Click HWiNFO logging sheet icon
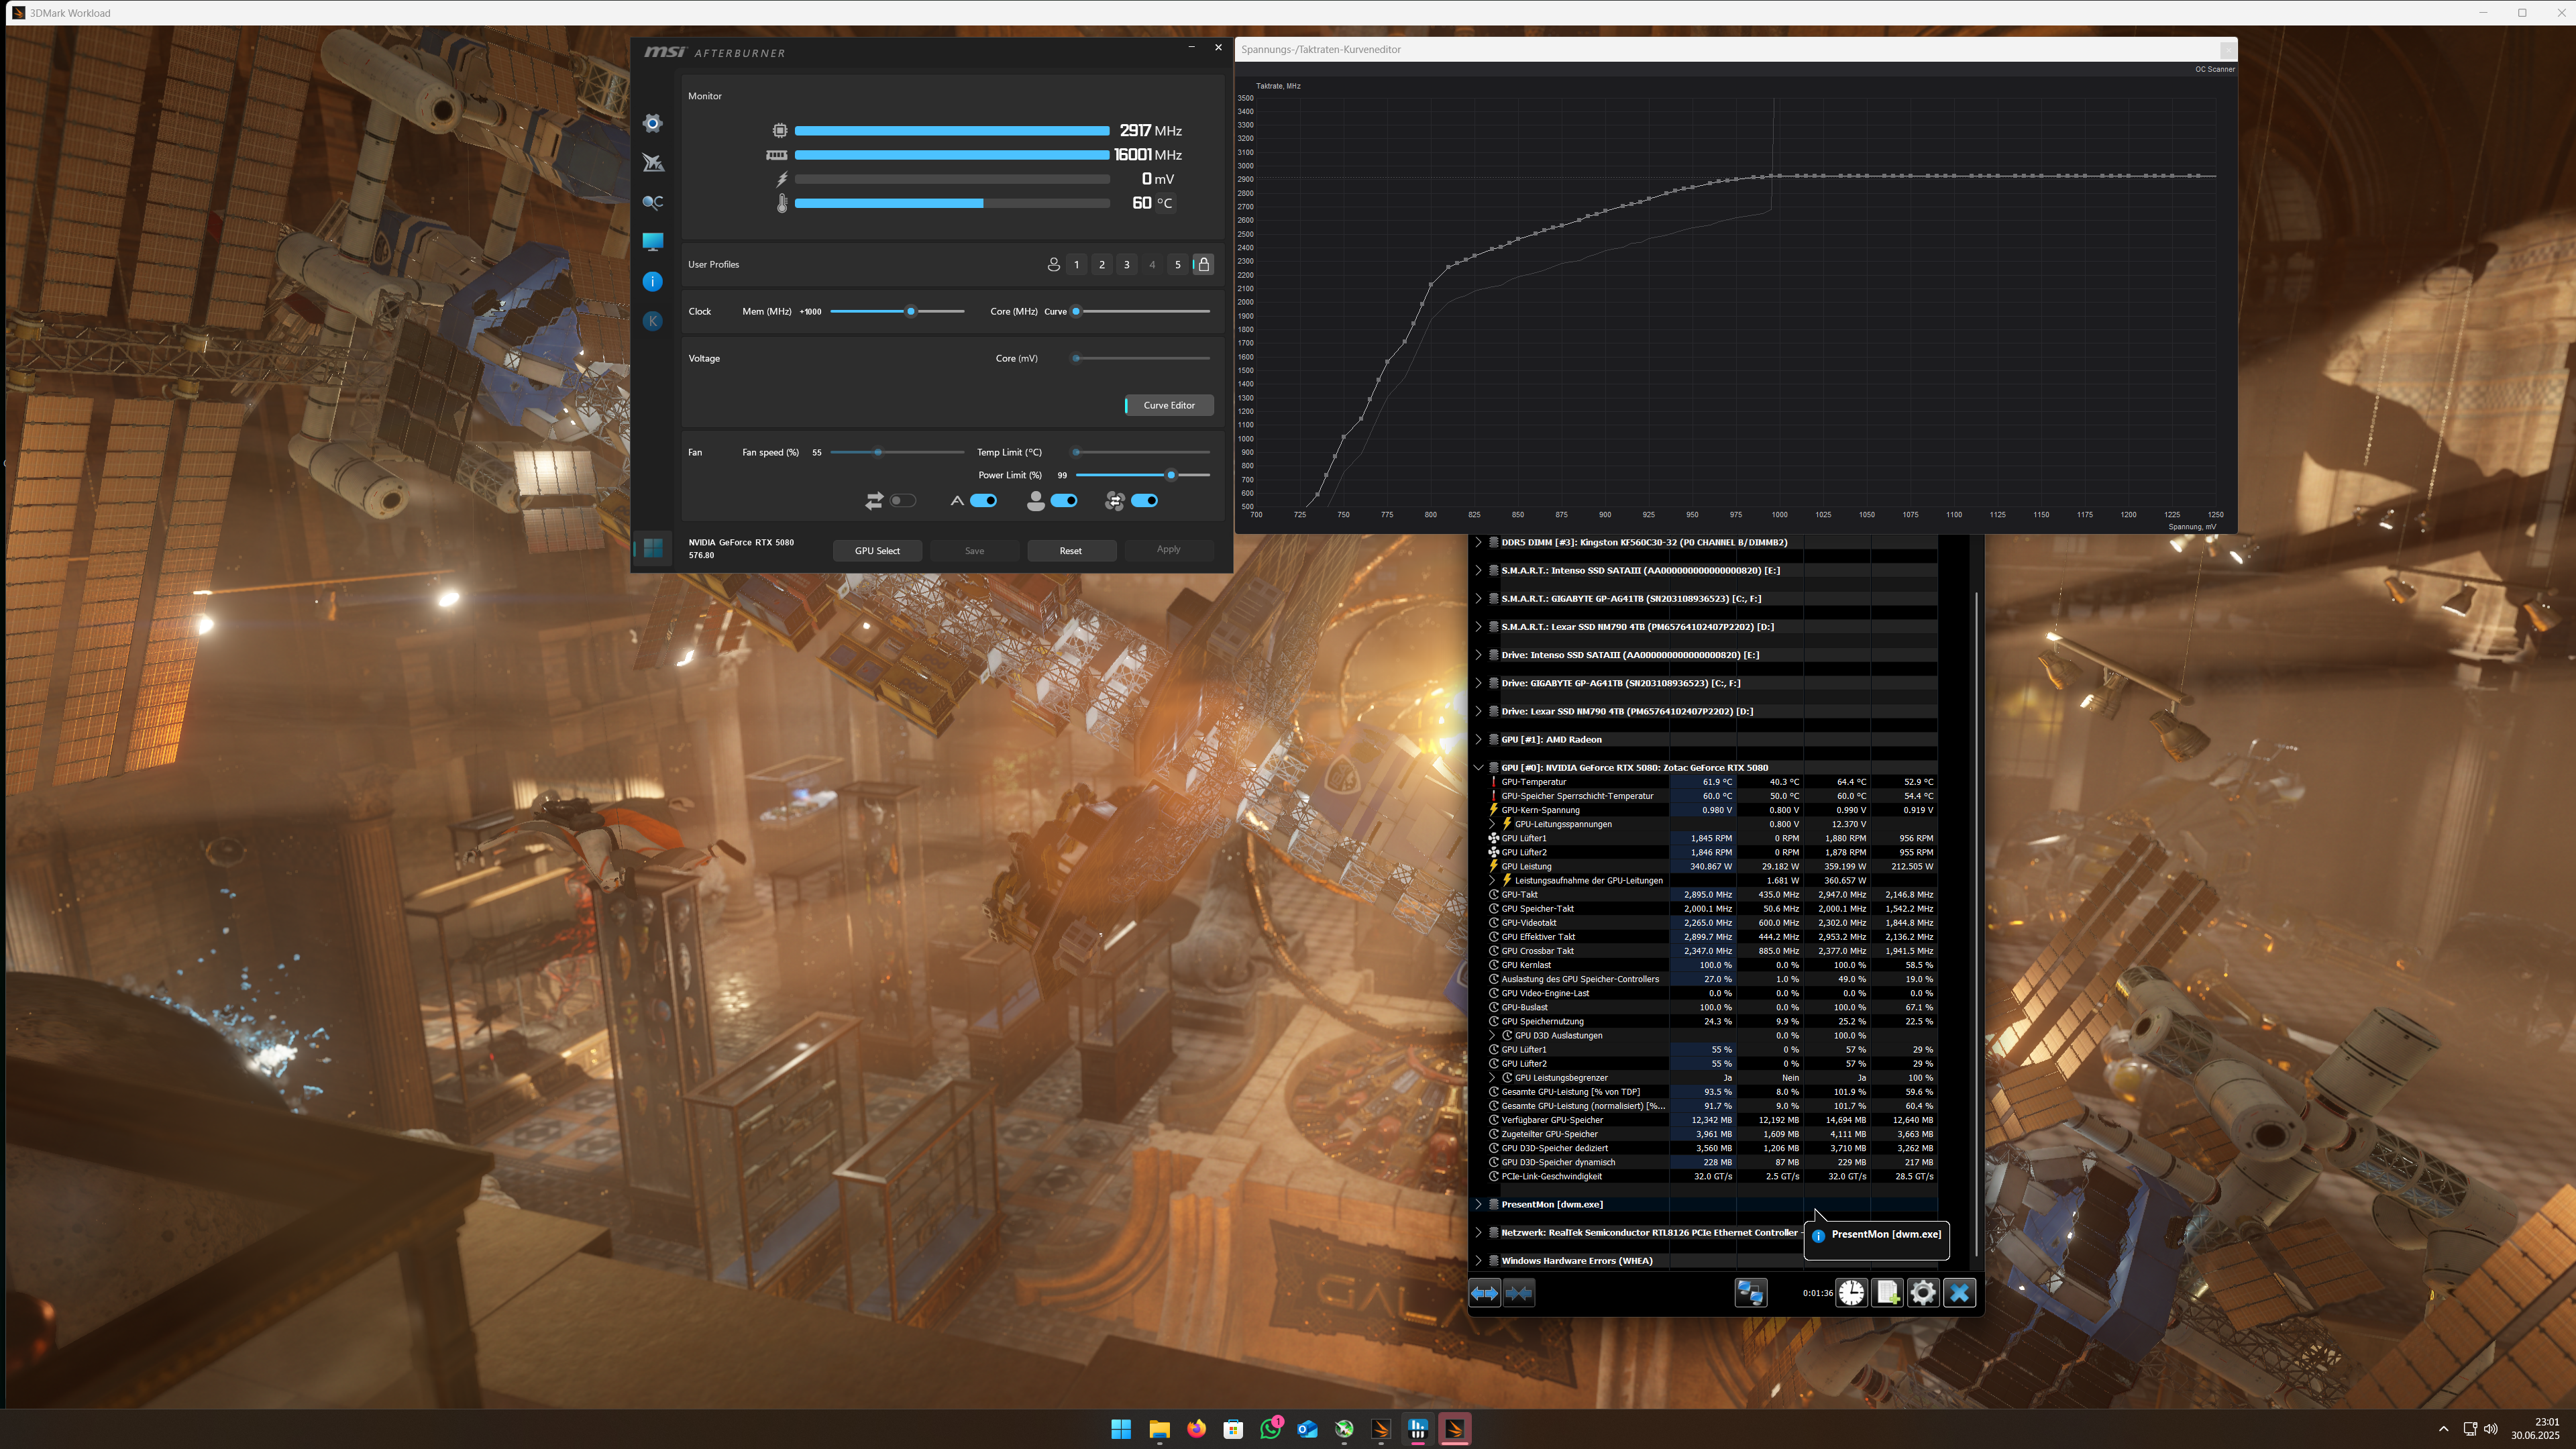The height and width of the screenshot is (1449, 2576). [x=1887, y=1293]
